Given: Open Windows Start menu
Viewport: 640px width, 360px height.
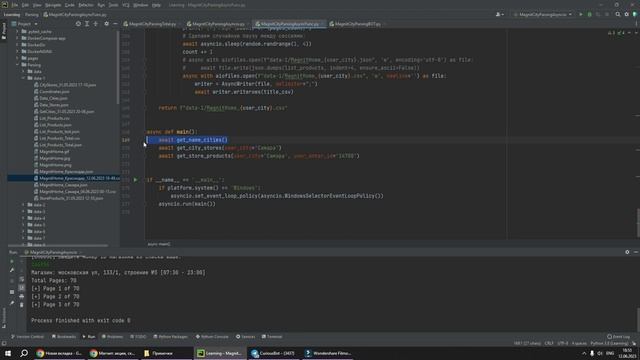Looking at the screenshot, I should (x=8, y=353).
